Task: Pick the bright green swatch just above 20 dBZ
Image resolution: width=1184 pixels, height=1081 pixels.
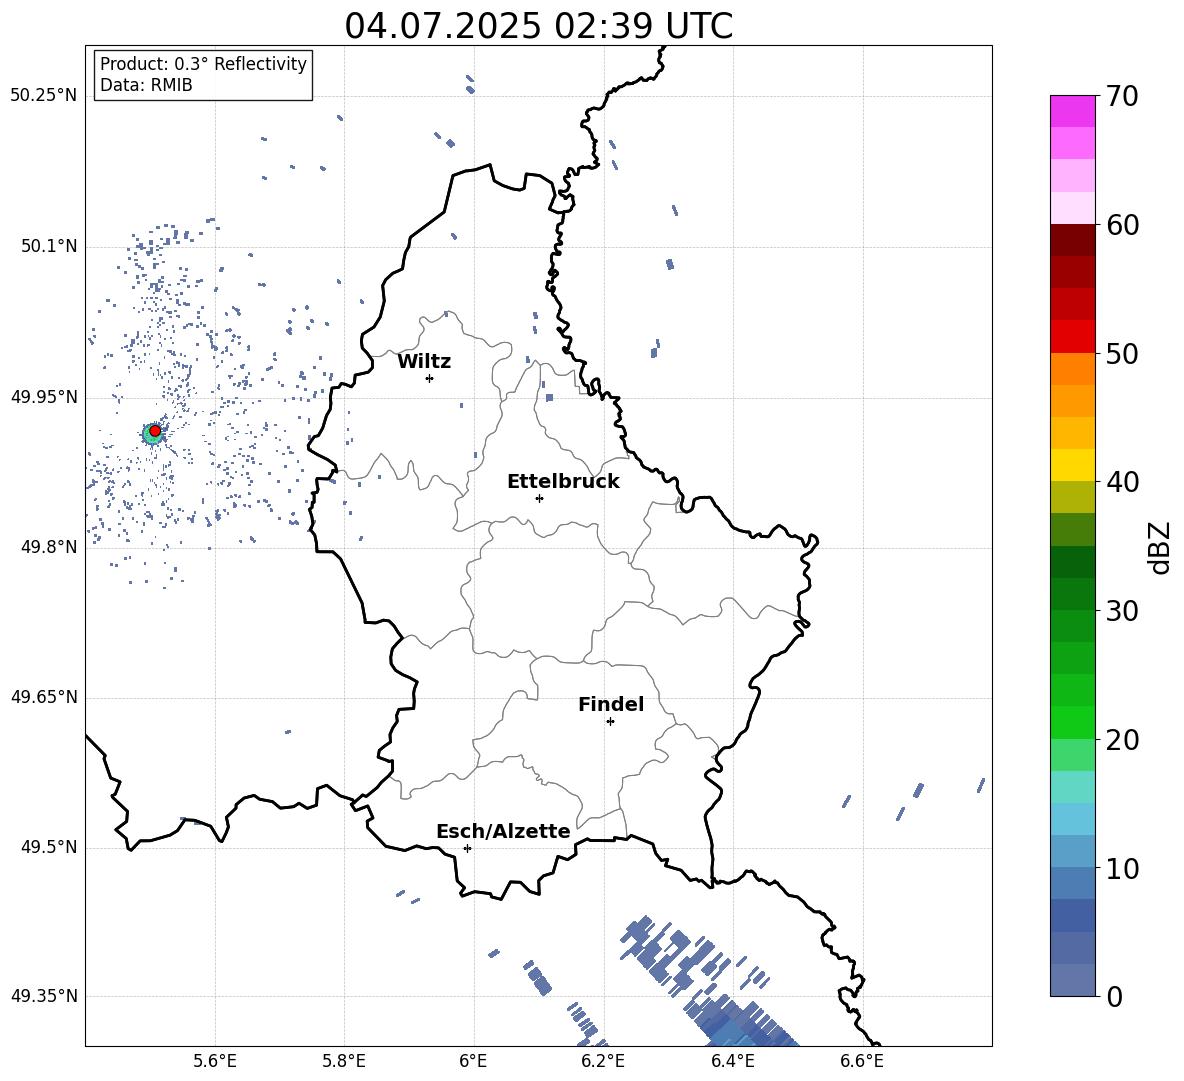Action: [1072, 722]
